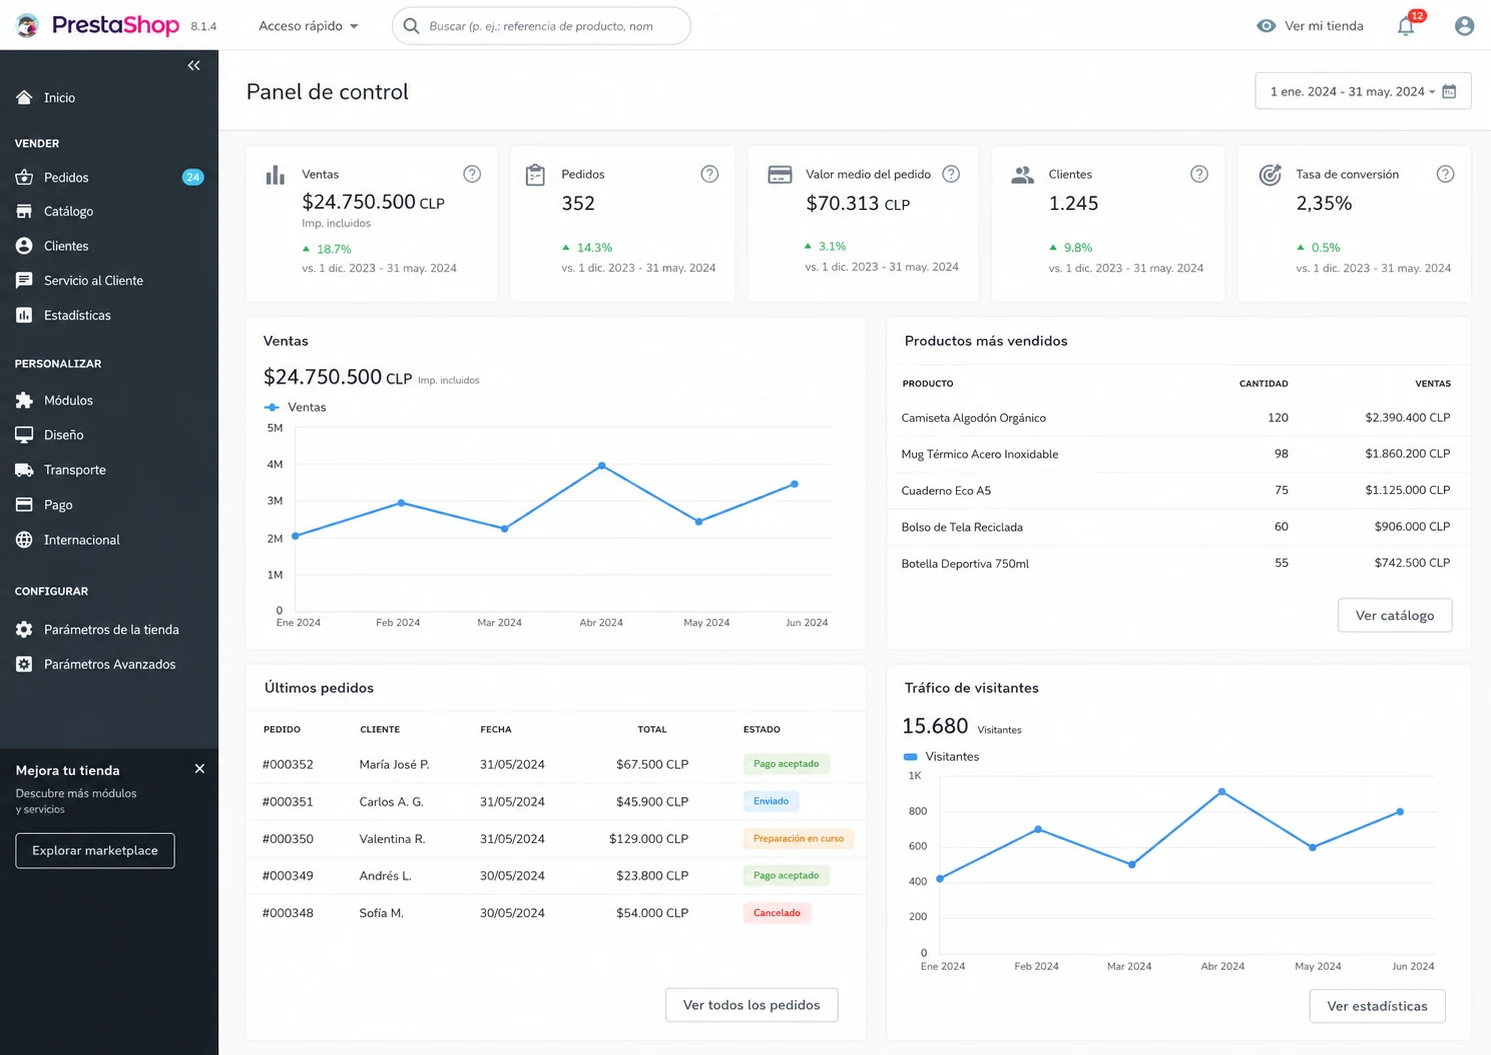Click the Ver estadísticas button
This screenshot has width=1491, height=1055.
click(x=1377, y=1006)
